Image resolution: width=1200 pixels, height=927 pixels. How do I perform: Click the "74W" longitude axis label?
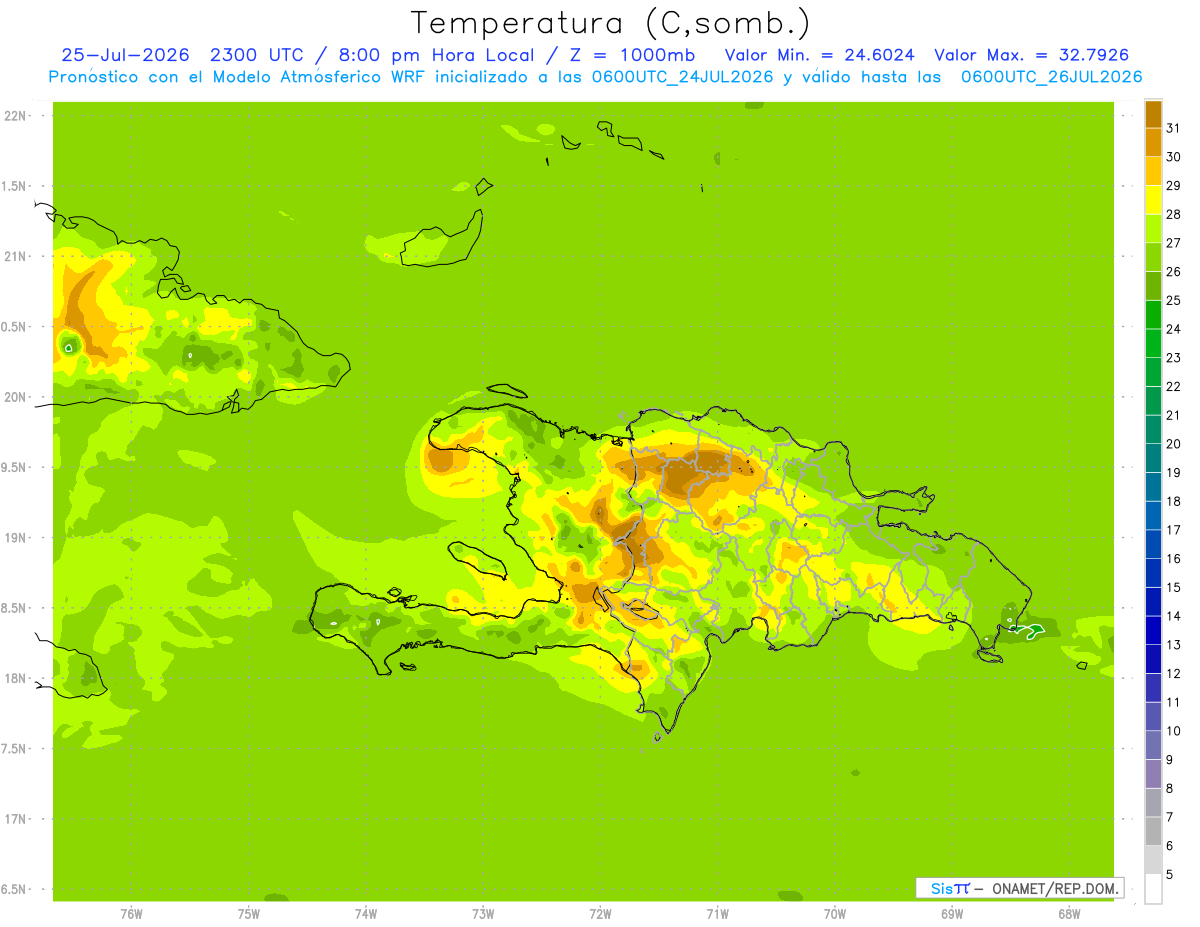point(366,914)
